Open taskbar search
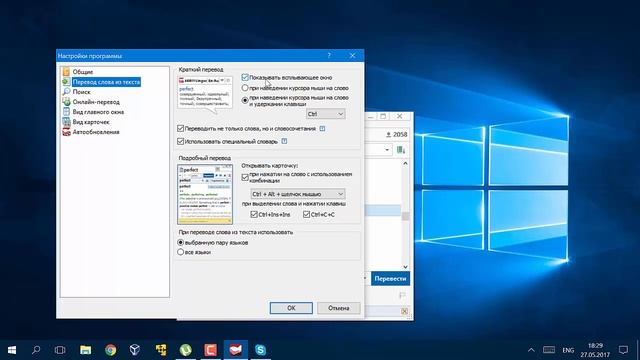 click(x=36, y=350)
